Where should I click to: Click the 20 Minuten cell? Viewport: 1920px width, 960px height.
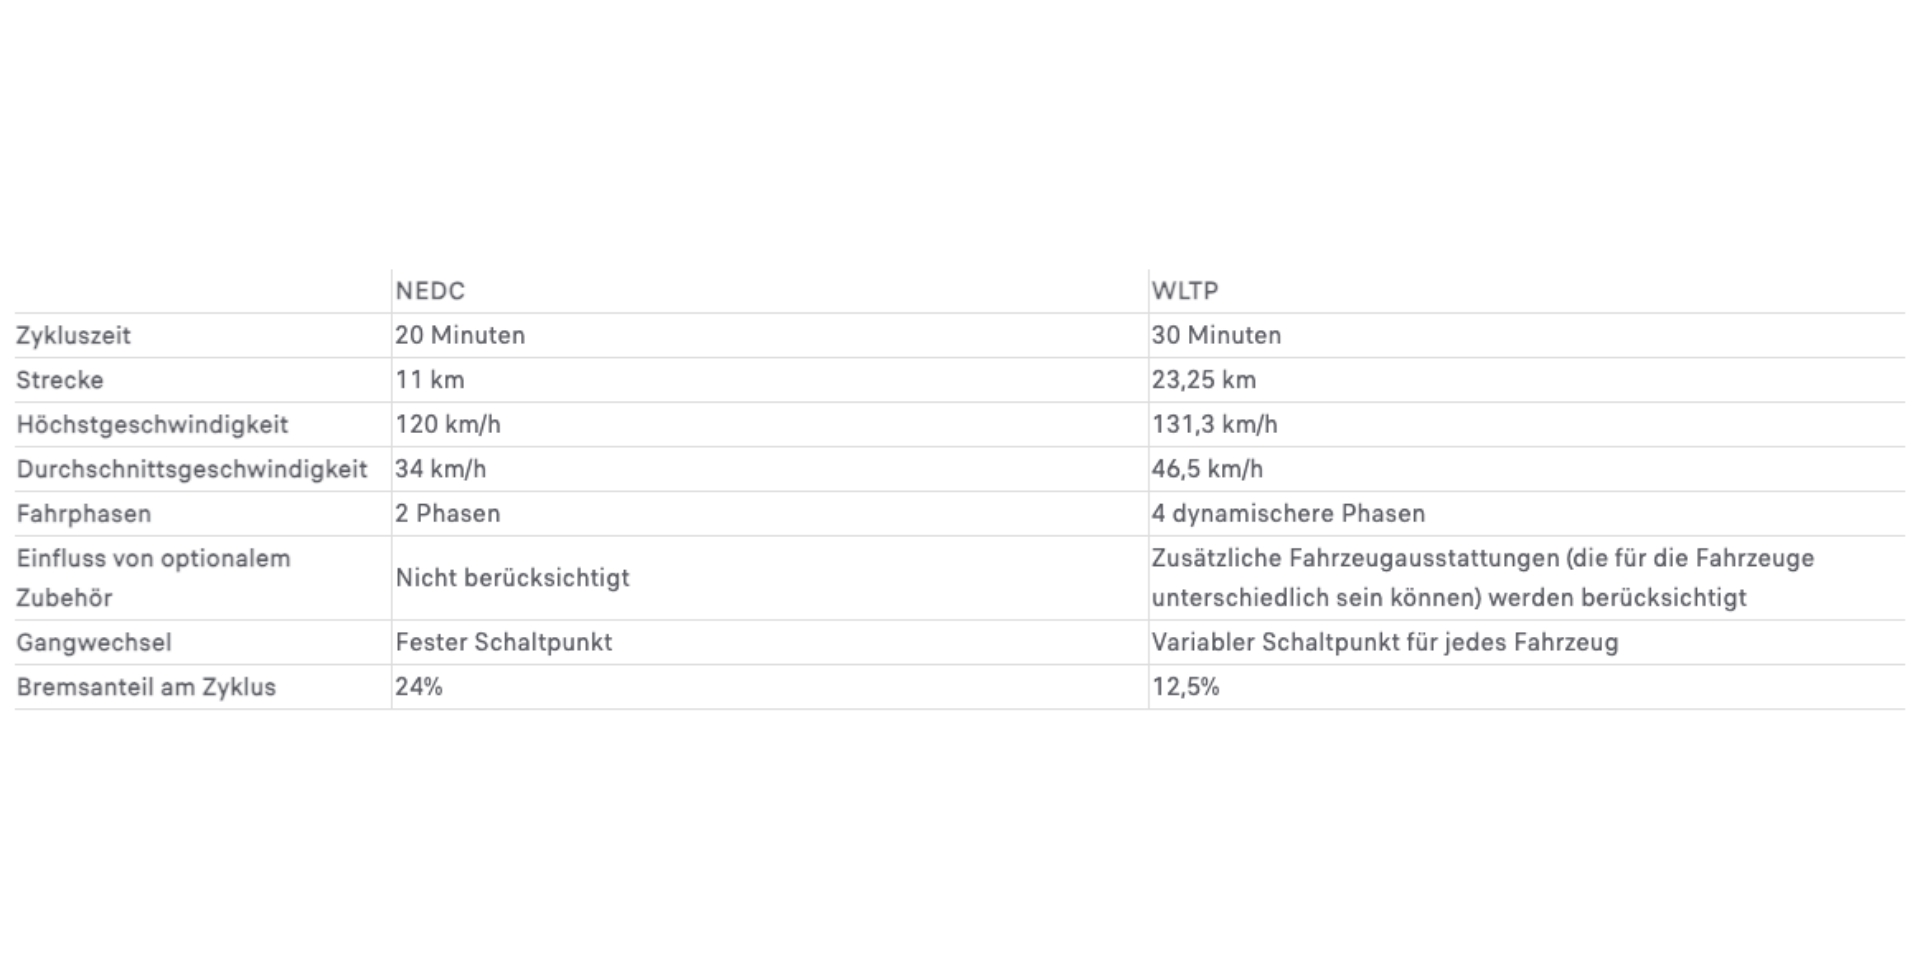460,336
